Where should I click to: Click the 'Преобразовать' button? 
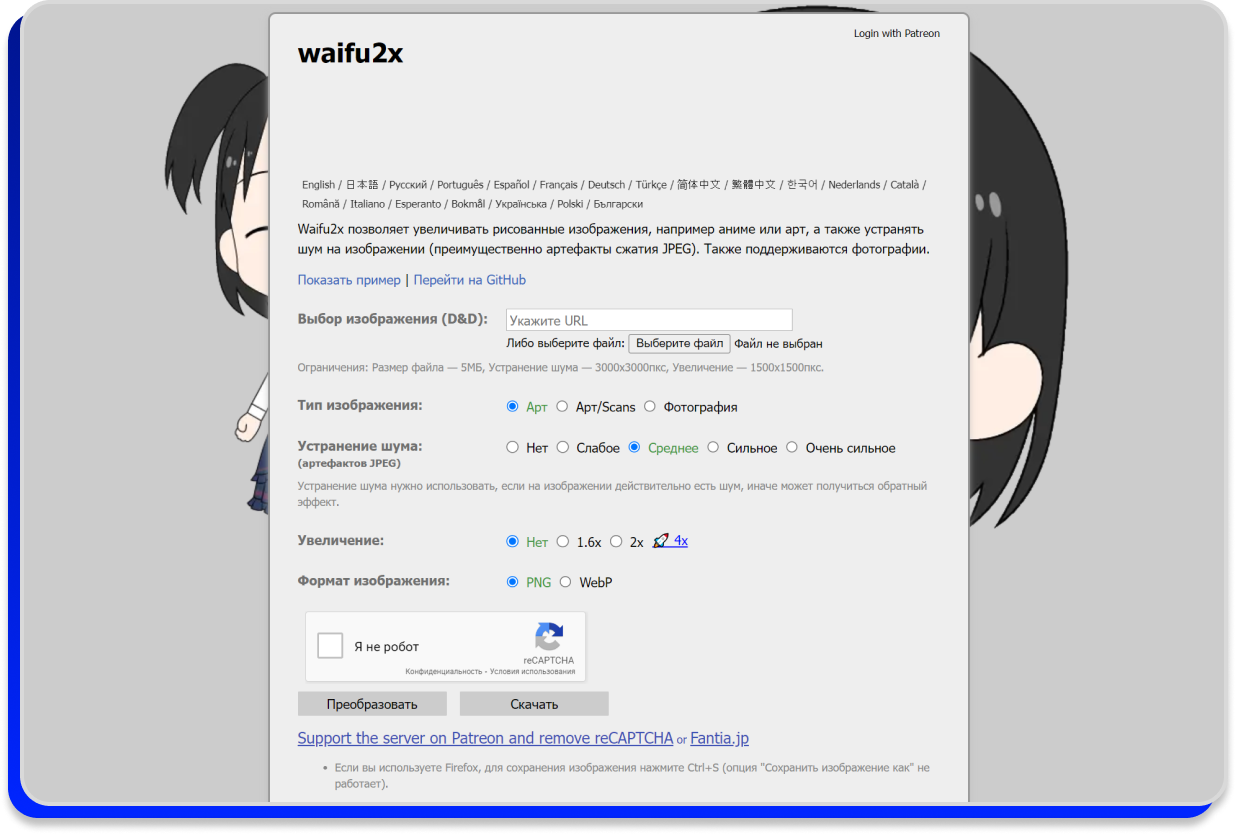(372, 704)
